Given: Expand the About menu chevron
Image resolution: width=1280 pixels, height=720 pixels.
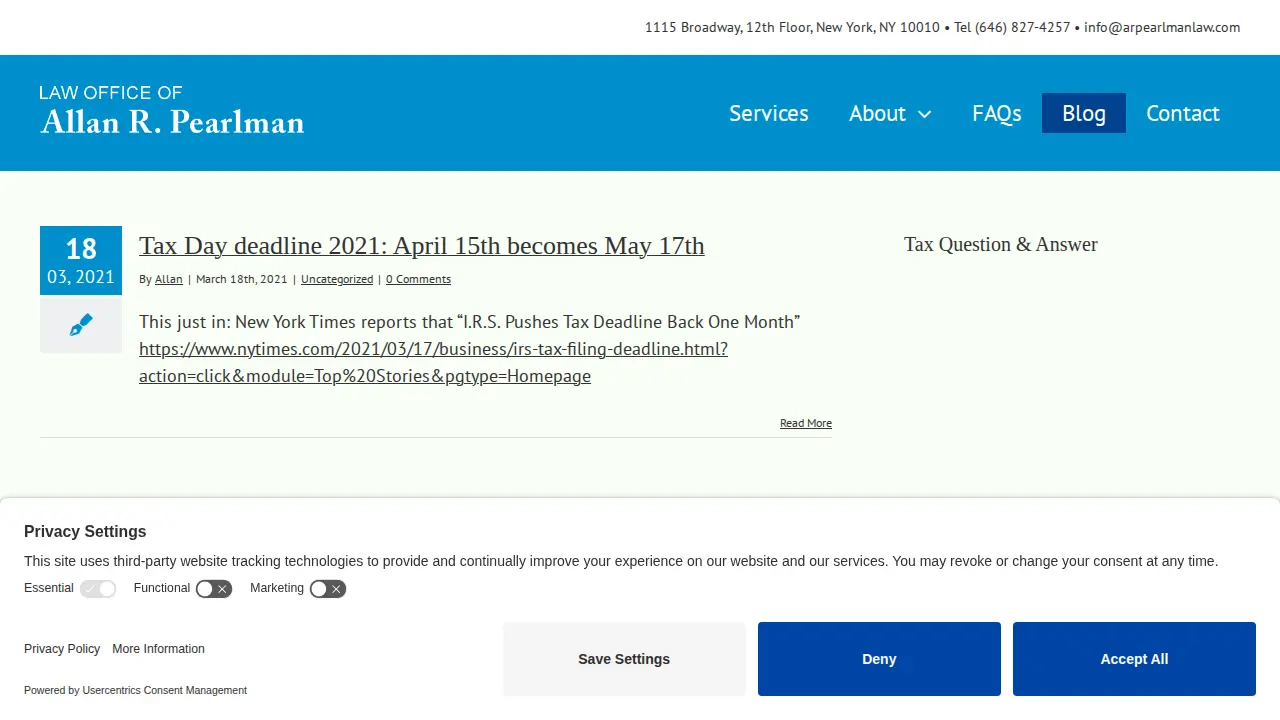Looking at the screenshot, I should [925, 114].
